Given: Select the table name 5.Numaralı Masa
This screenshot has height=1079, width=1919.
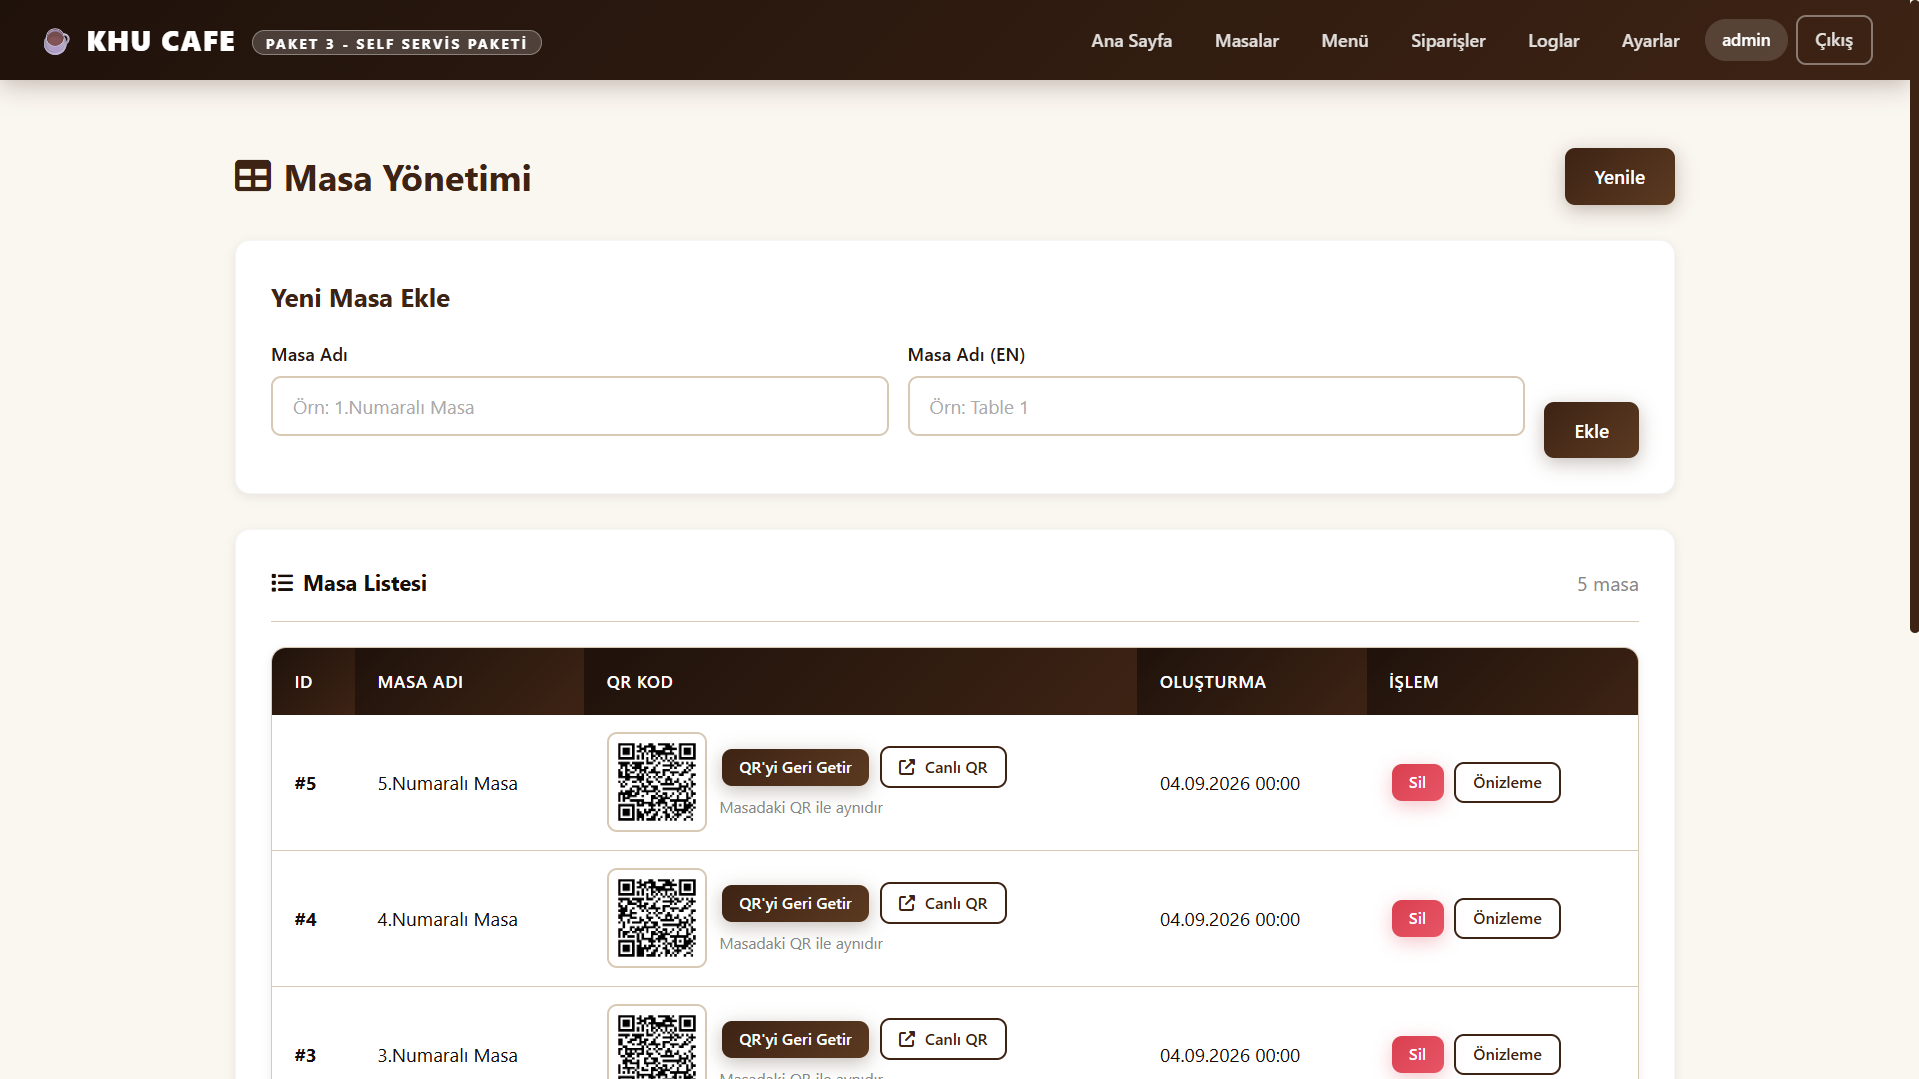Looking at the screenshot, I should coord(447,783).
